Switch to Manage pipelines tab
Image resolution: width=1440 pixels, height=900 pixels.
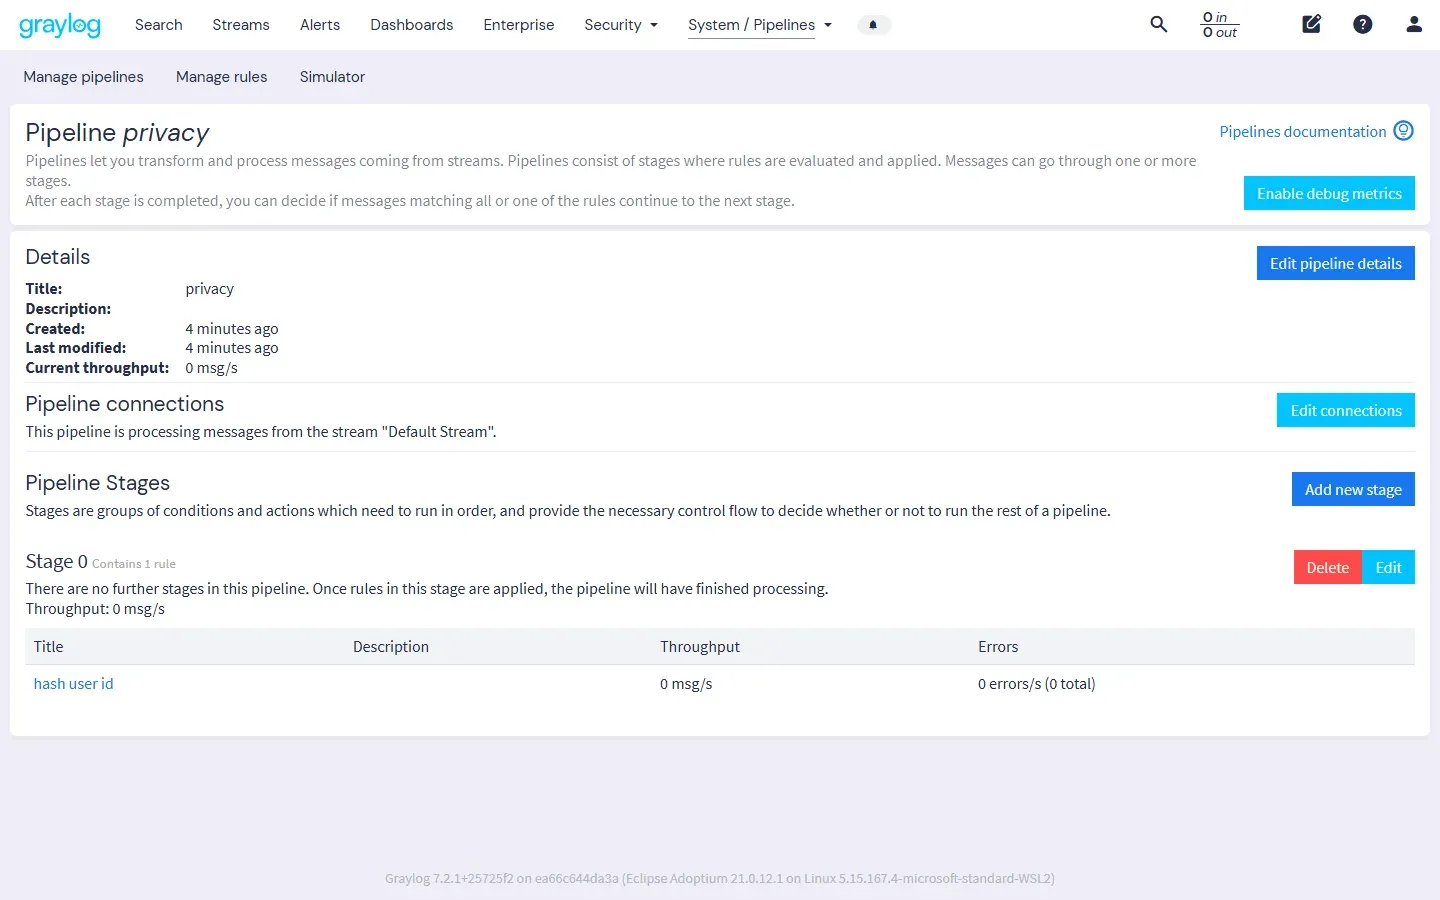pos(83,77)
